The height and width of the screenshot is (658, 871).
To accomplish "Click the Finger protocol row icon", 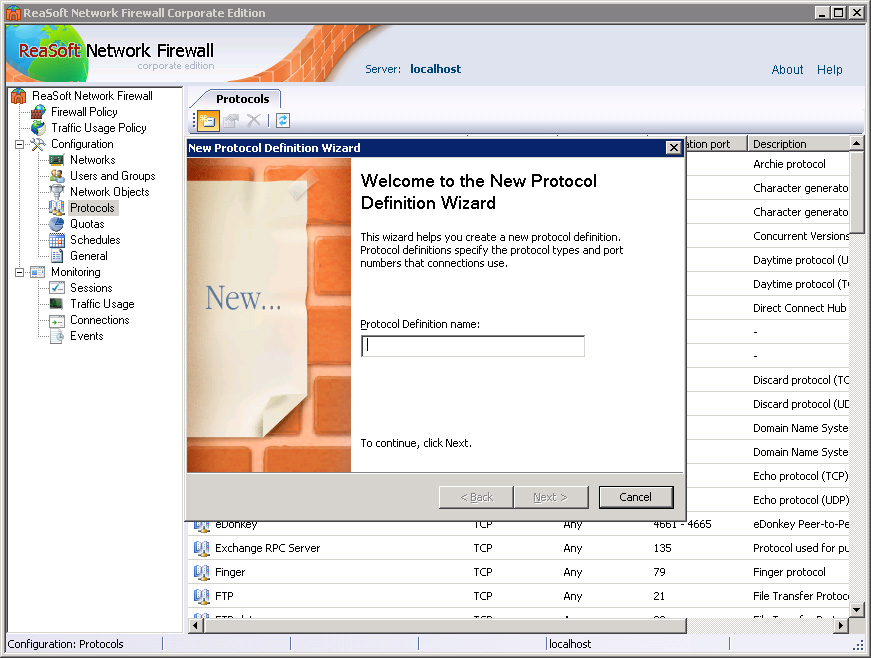I will (202, 572).
